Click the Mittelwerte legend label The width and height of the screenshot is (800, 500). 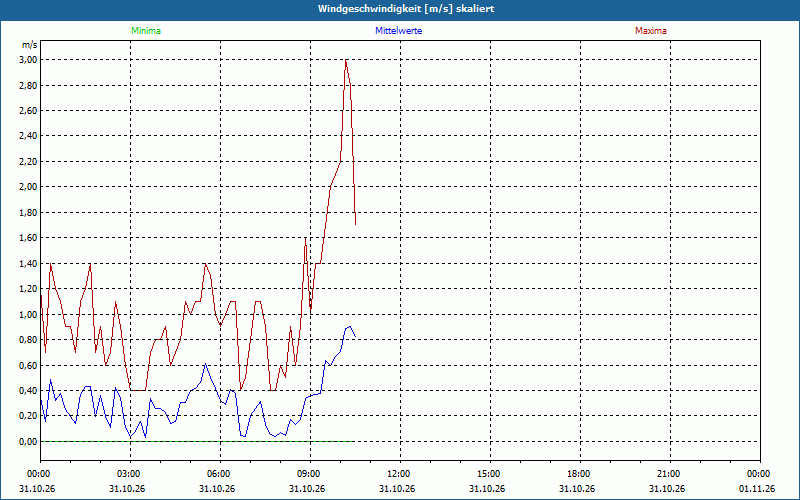point(398,31)
